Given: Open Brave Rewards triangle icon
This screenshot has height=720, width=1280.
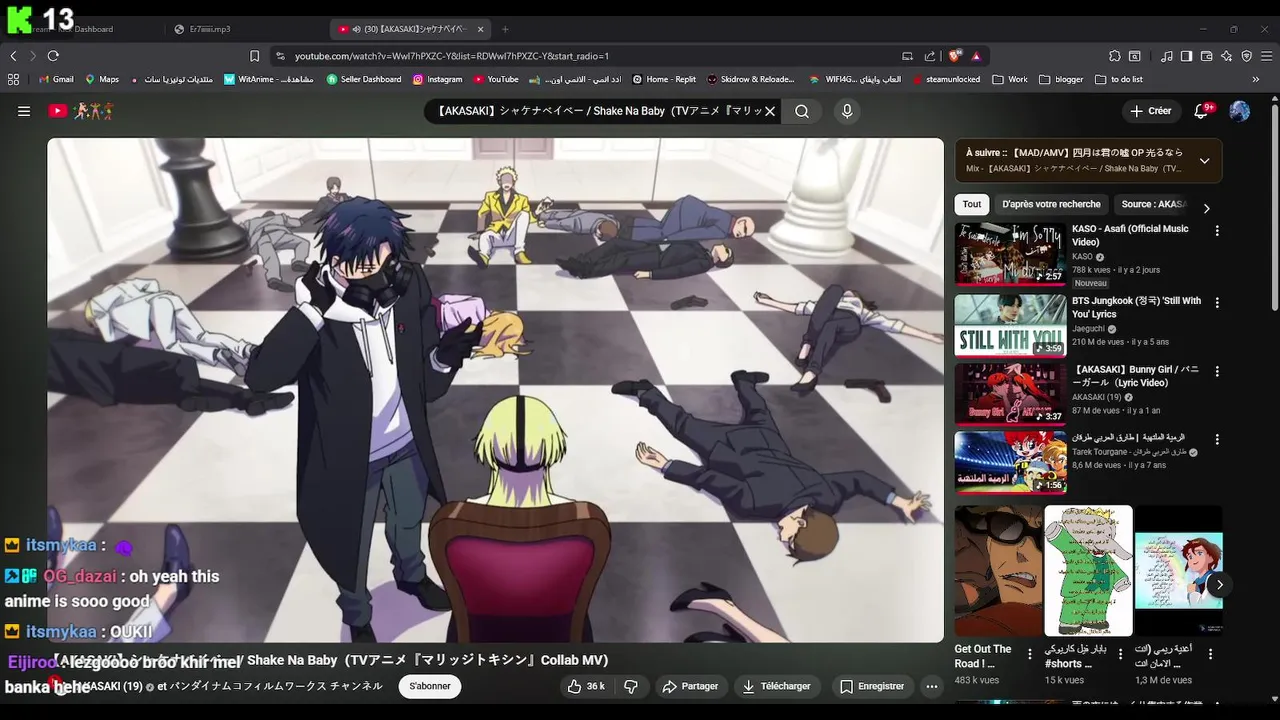Looking at the screenshot, I should [x=976, y=56].
